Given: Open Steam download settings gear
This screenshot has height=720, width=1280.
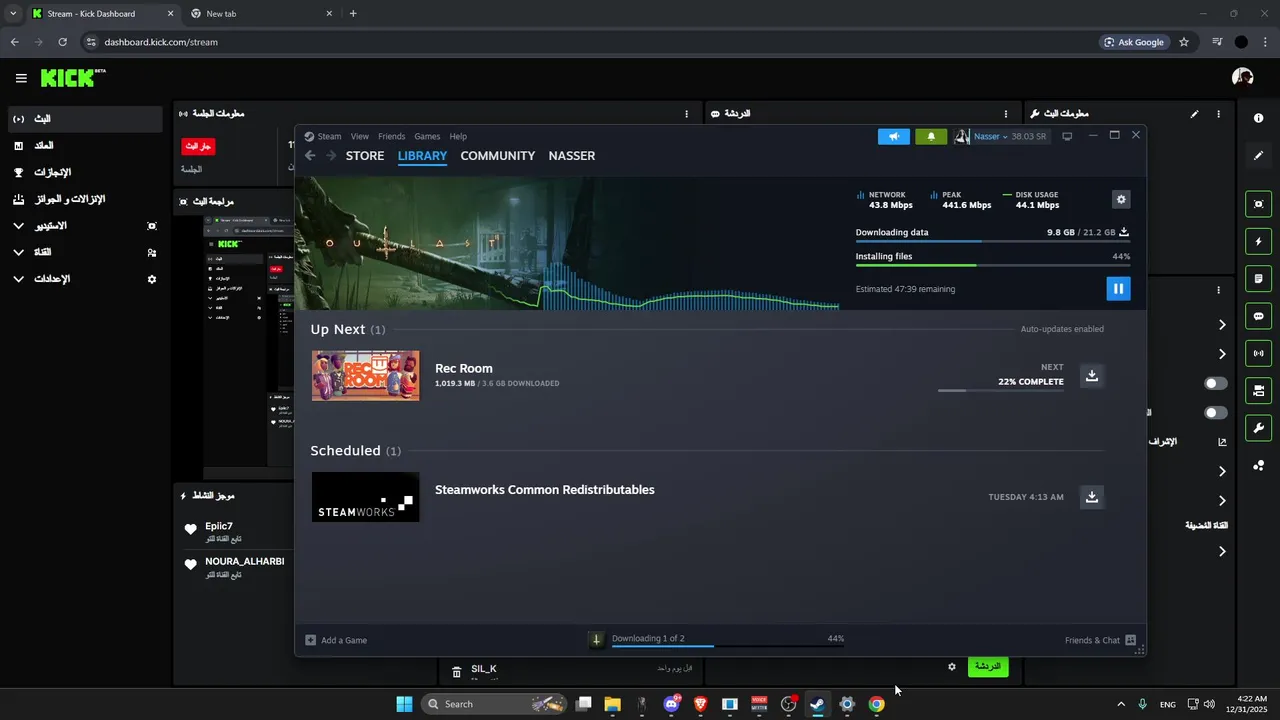Looking at the screenshot, I should coord(1121,199).
